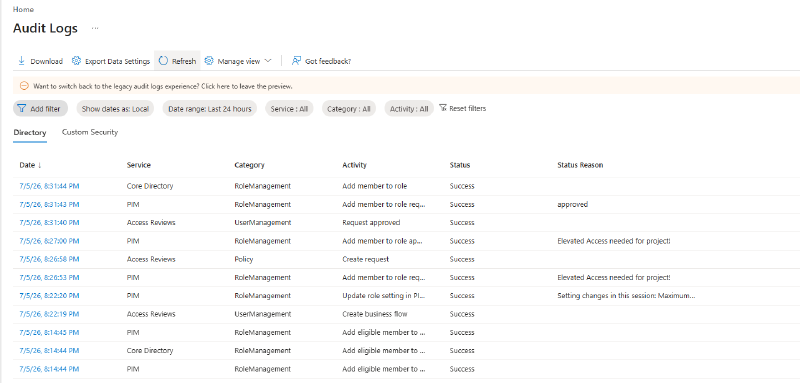This screenshot has width=800, height=383.
Task: Open log entry 7/5/26, 8:26:53 PM
Action: click(x=49, y=277)
